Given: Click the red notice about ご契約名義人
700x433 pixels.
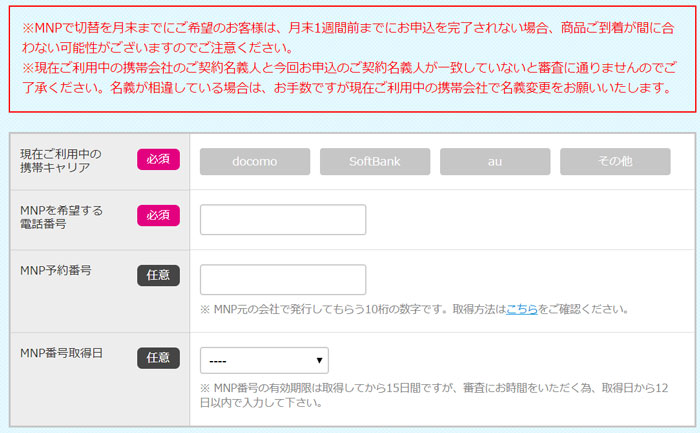Looking at the screenshot, I should point(350,78).
